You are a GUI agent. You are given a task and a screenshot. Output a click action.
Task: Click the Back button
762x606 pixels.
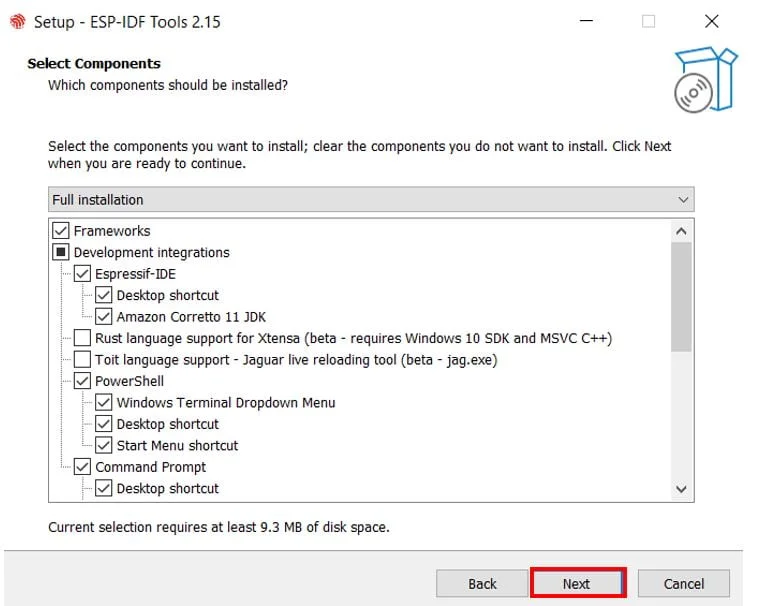coord(482,583)
